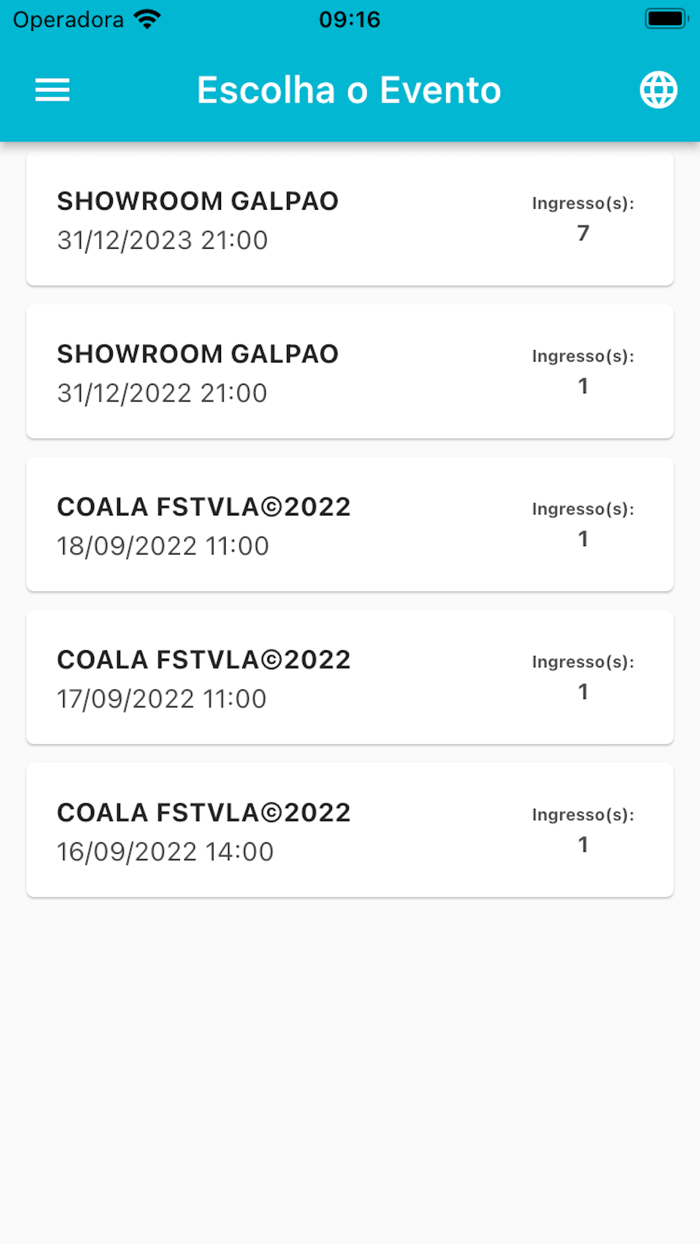Tap the Ingresso(s) count 7
The image size is (700, 1244).
(x=583, y=233)
